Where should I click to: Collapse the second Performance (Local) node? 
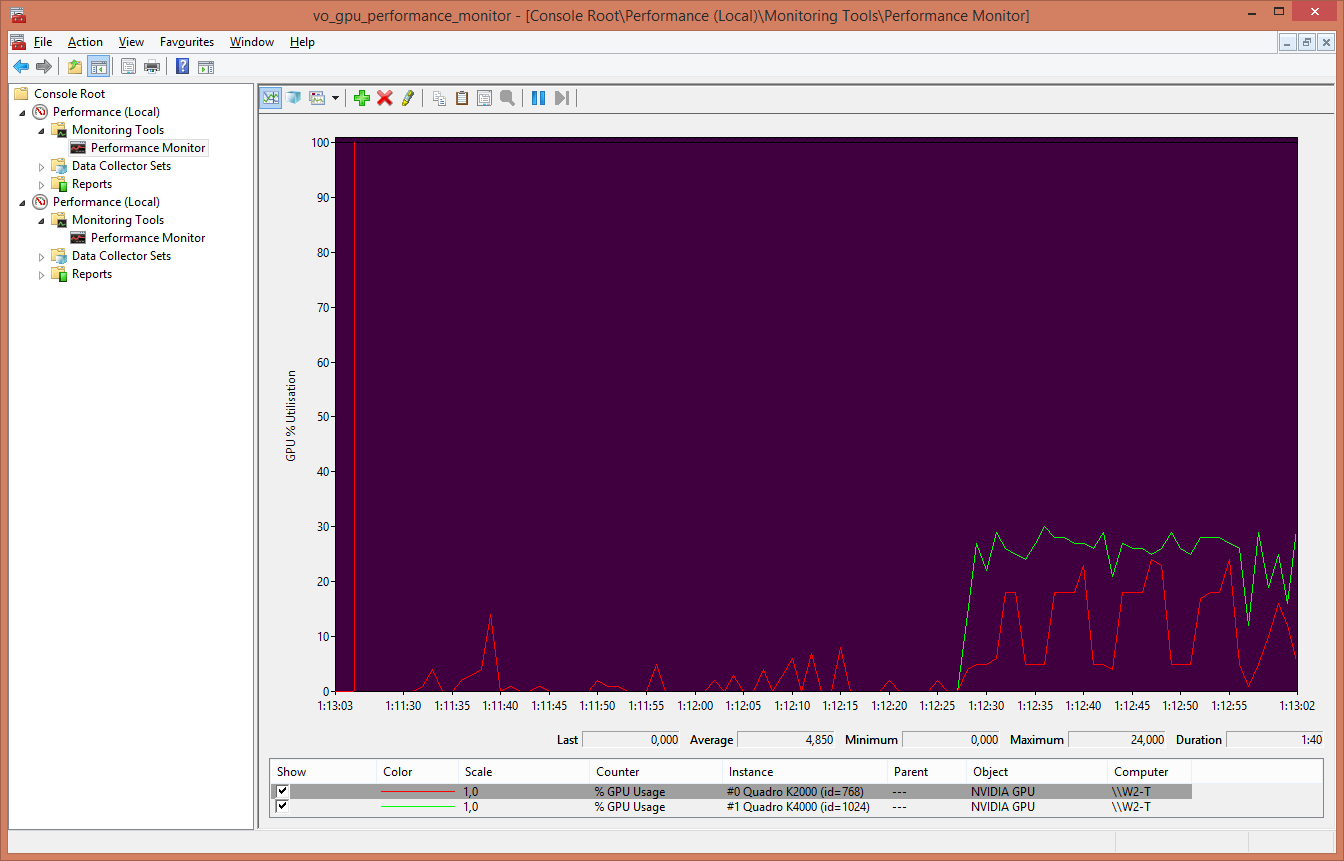[x=22, y=202]
